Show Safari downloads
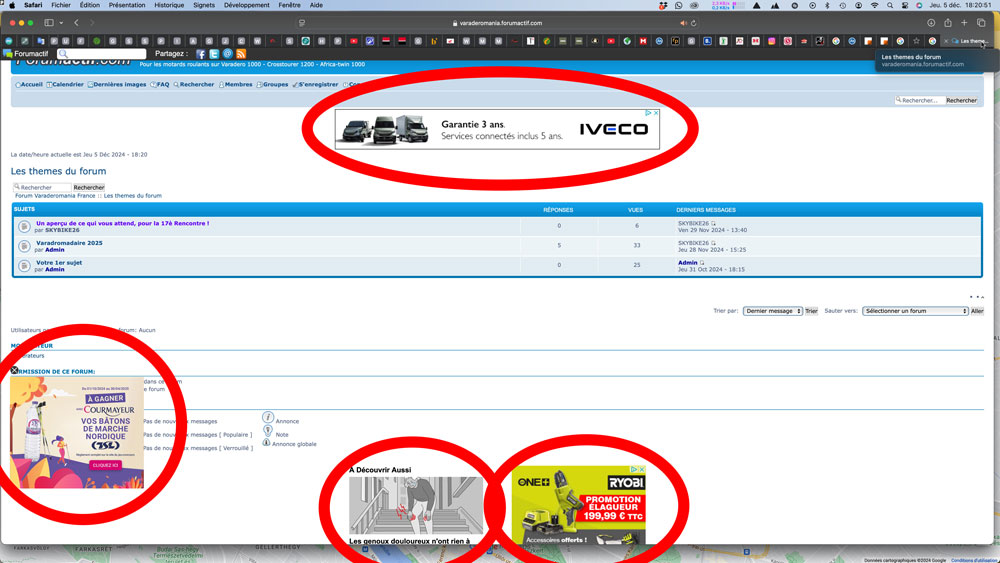 [931, 22]
